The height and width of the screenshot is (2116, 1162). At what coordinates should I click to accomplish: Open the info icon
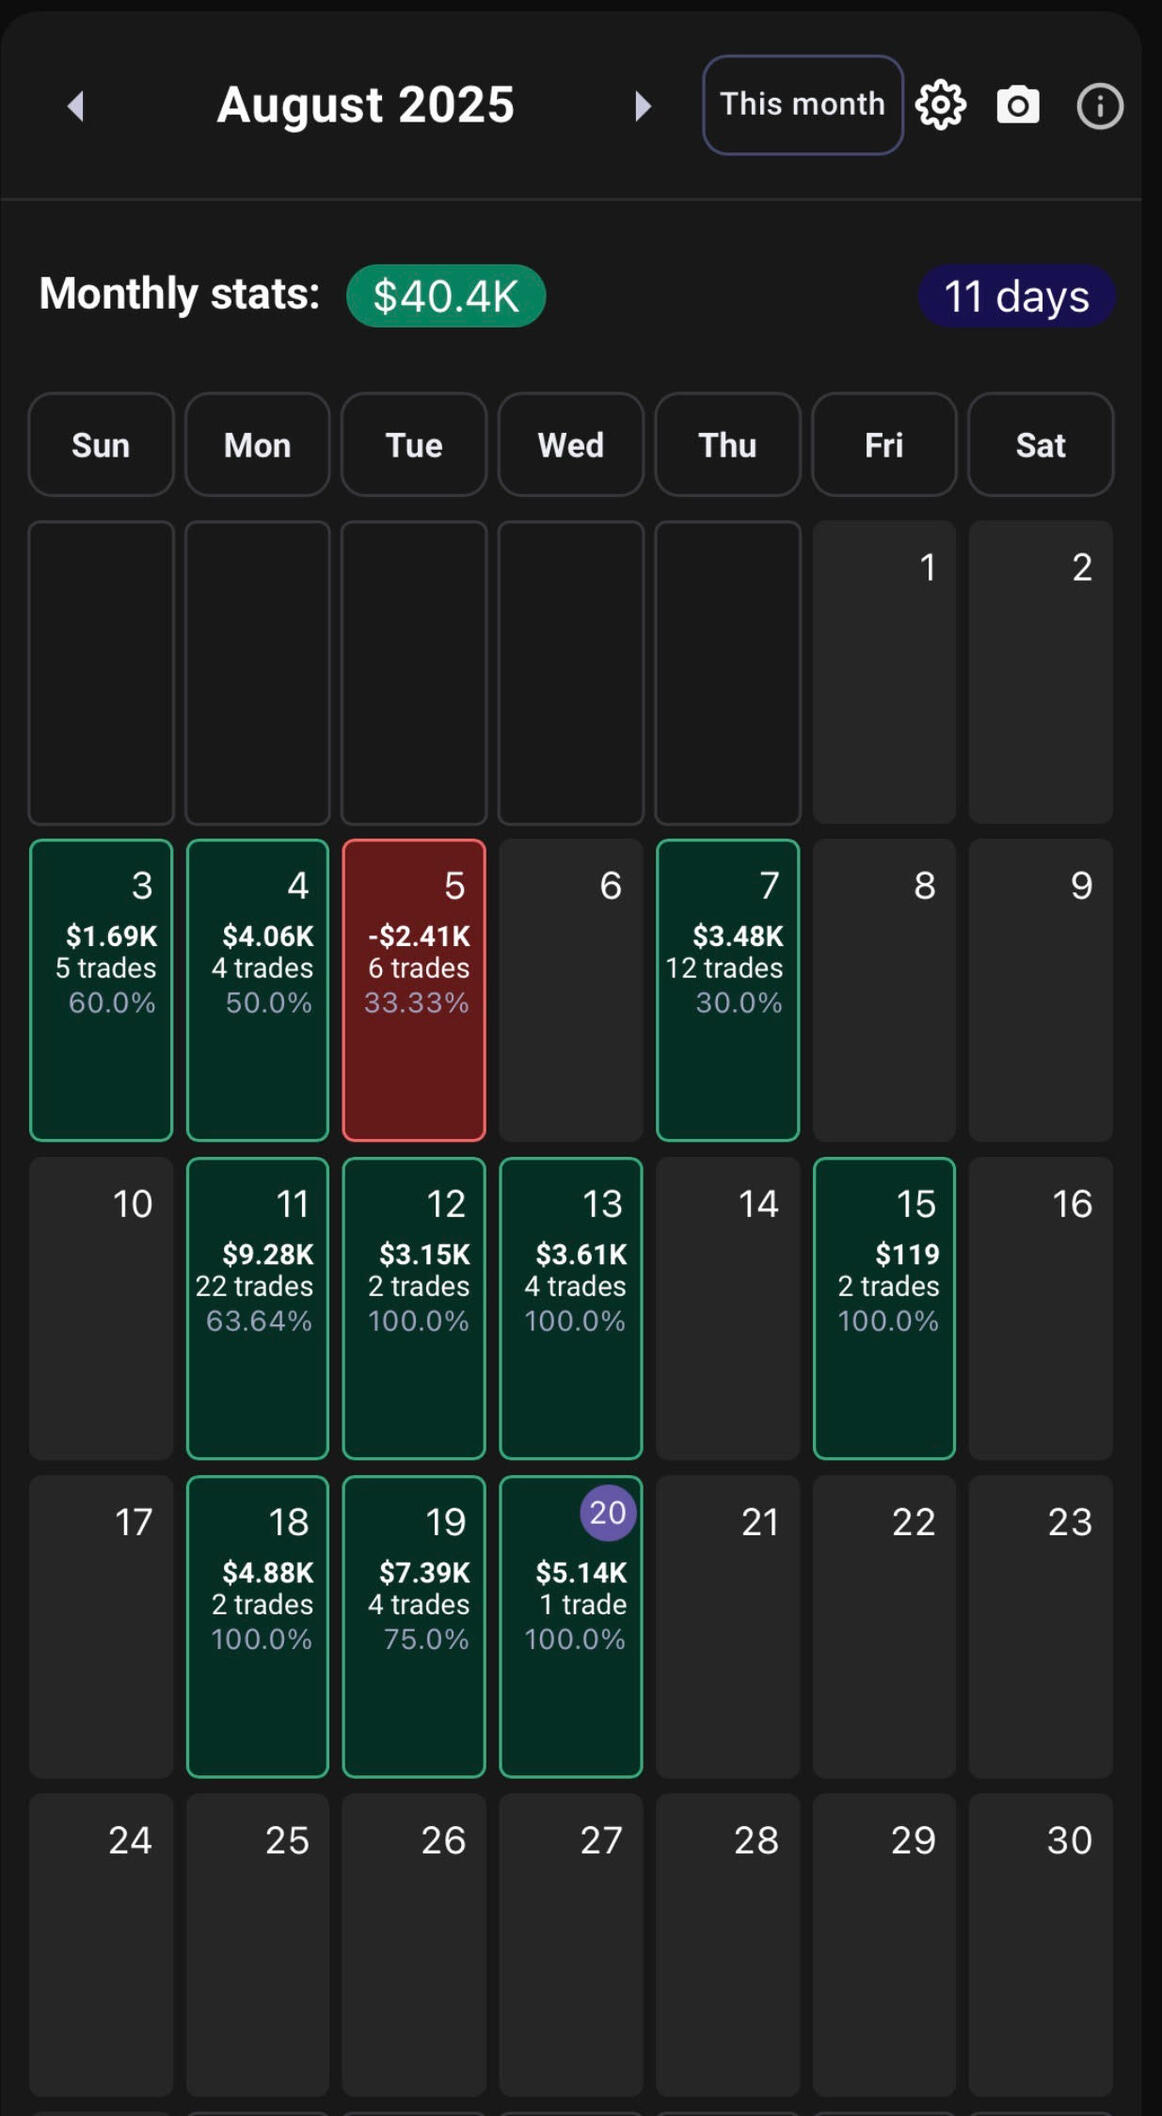1099,105
